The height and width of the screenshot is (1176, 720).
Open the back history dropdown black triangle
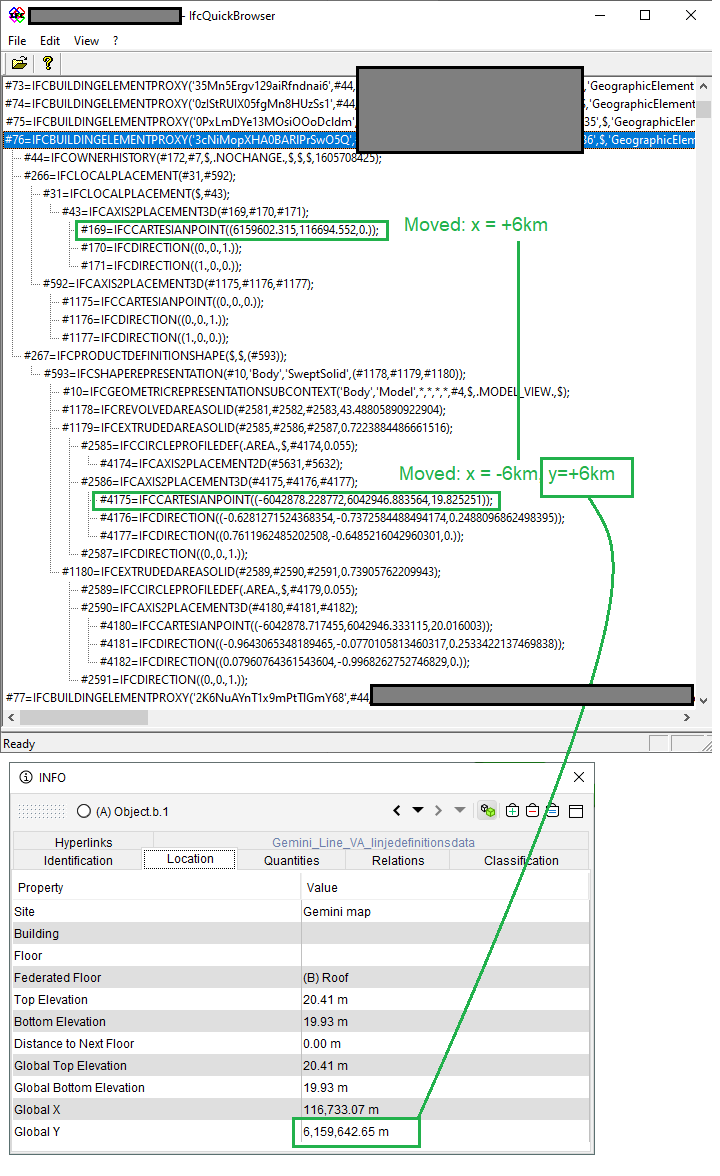tap(418, 810)
